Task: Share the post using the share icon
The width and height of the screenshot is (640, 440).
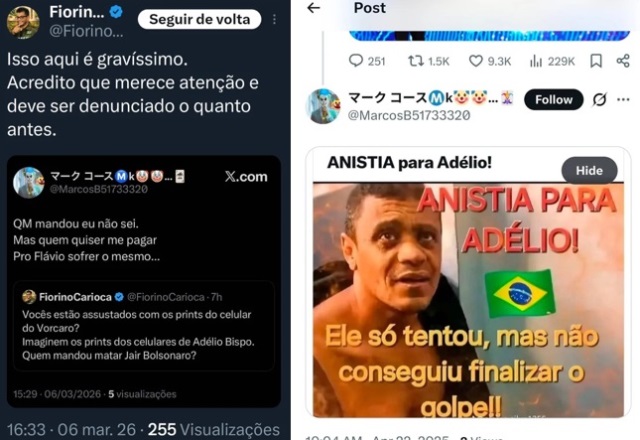Action: [x=623, y=61]
